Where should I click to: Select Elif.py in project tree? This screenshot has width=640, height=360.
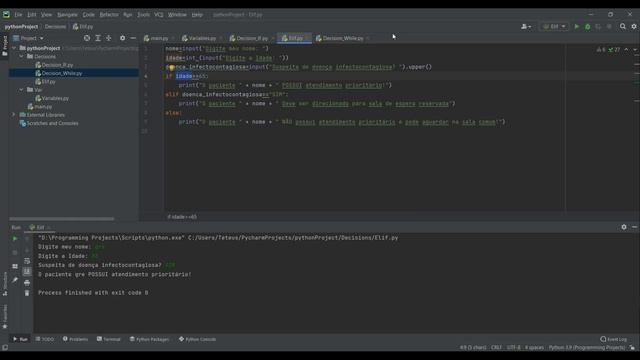[48, 82]
